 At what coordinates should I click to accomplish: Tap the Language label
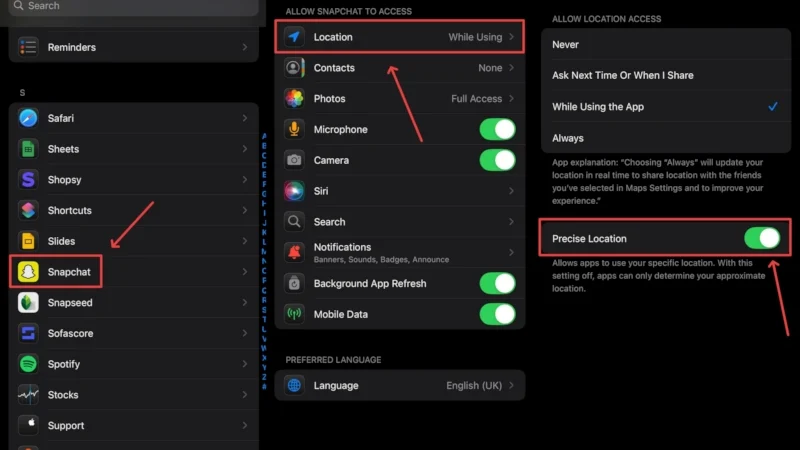(336, 386)
